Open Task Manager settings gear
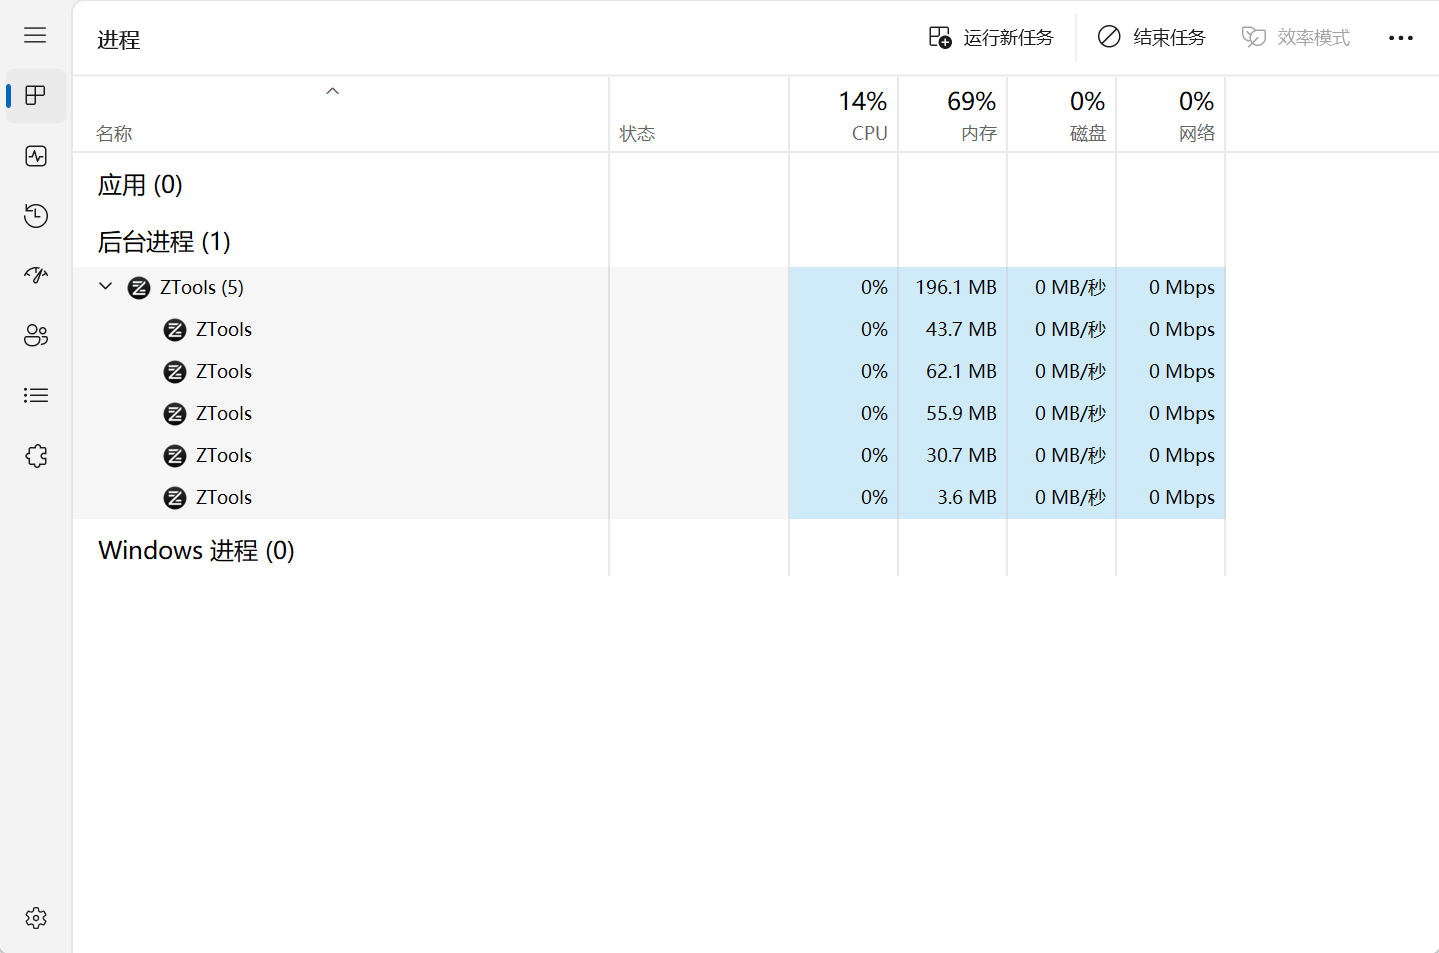This screenshot has width=1439, height=953. pyautogui.click(x=36, y=918)
